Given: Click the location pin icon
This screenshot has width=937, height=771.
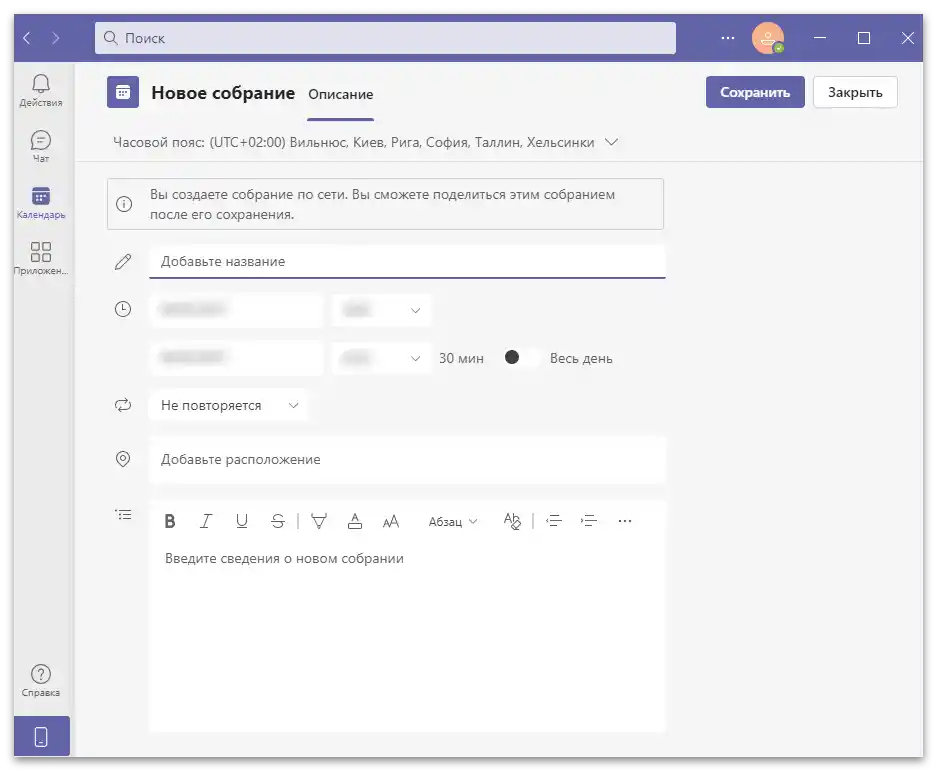Looking at the screenshot, I should coord(123,459).
